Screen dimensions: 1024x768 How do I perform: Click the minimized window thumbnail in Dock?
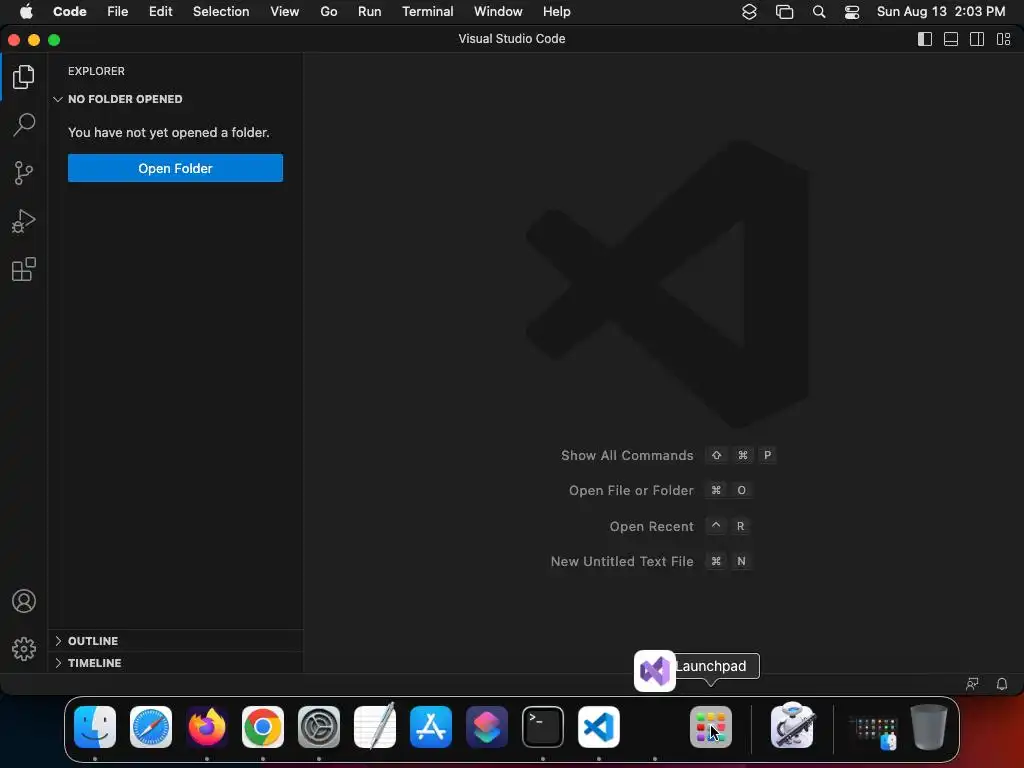[873, 731]
